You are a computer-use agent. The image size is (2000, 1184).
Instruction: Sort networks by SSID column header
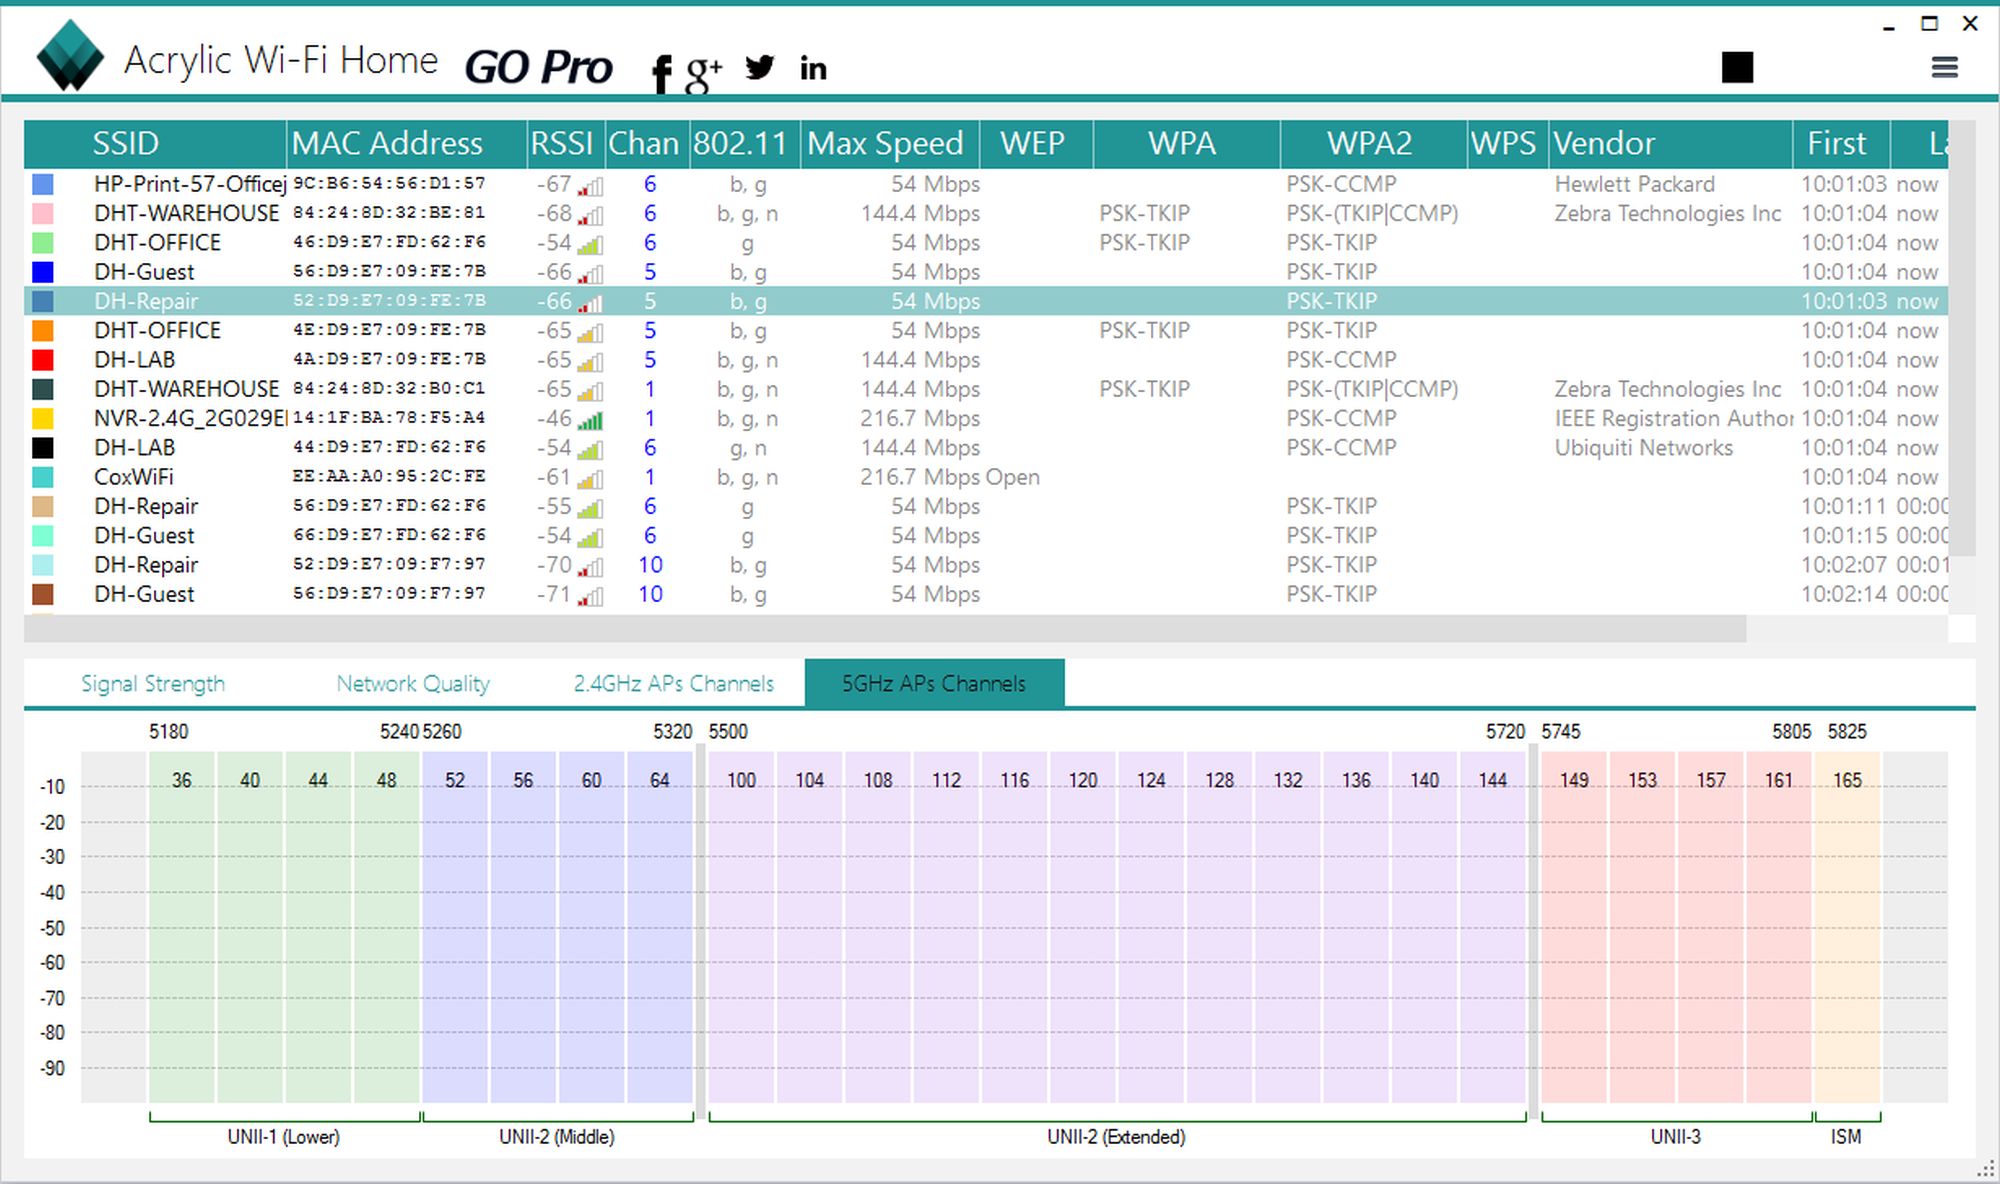tap(126, 144)
